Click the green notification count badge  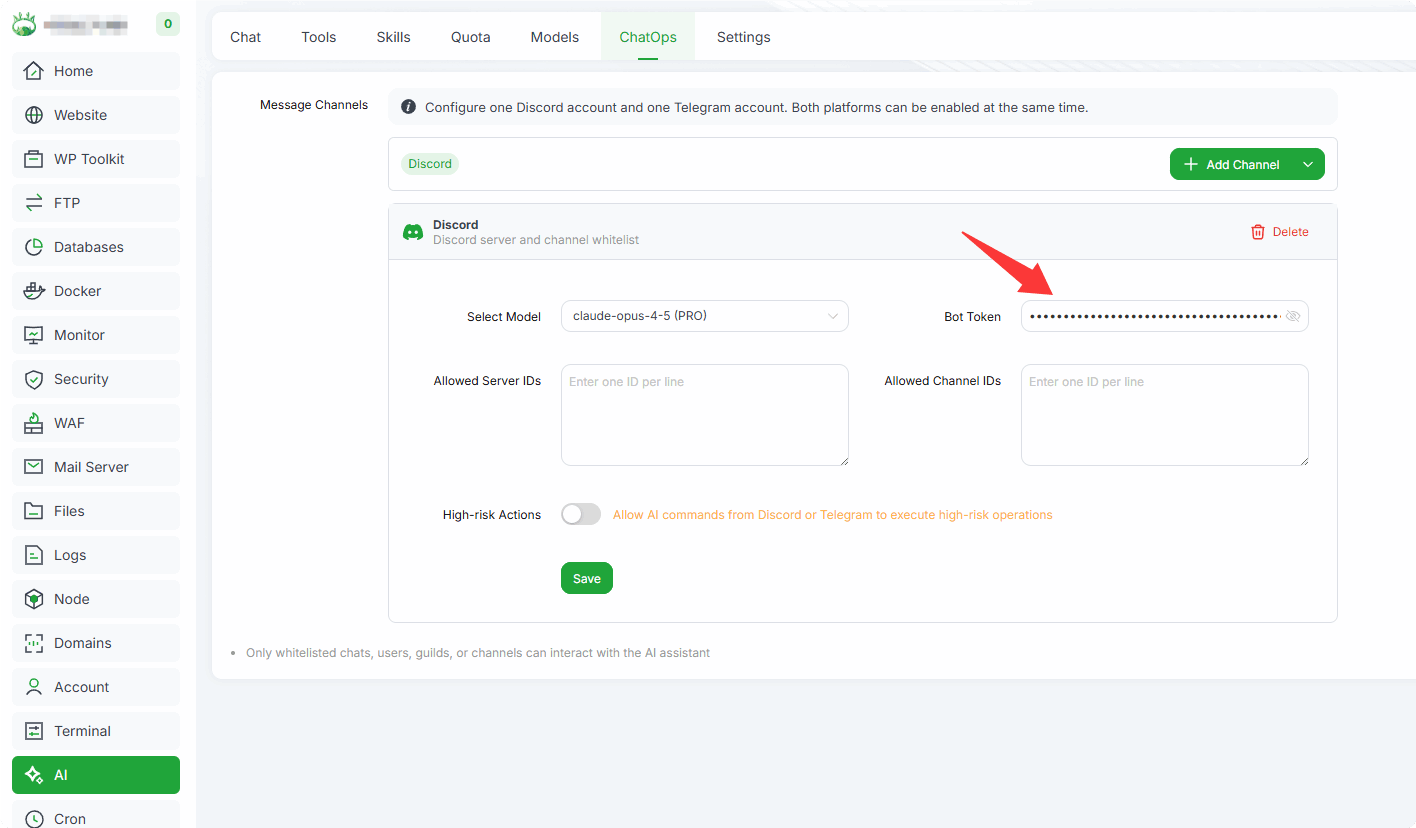coord(168,24)
